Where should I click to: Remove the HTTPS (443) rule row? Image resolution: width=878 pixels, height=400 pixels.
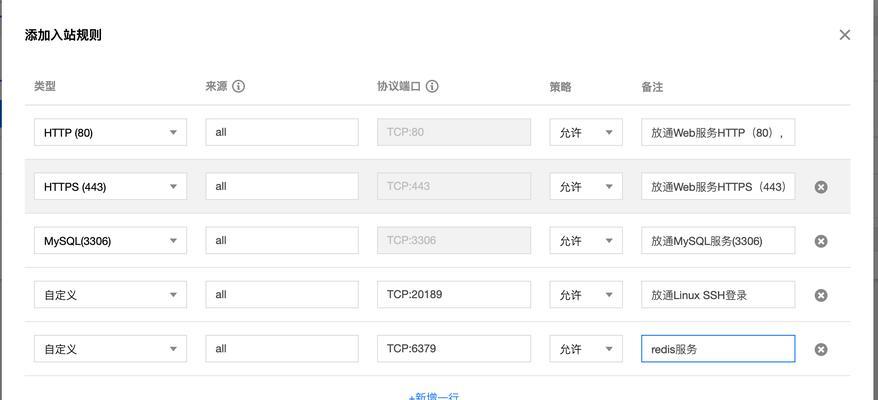[x=821, y=187]
